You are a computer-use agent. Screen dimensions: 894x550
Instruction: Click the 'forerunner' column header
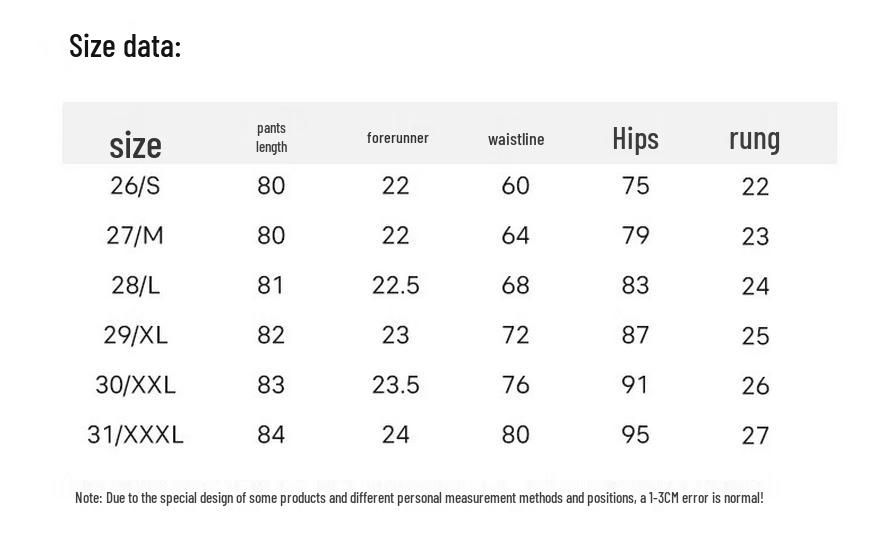pos(397,138)
